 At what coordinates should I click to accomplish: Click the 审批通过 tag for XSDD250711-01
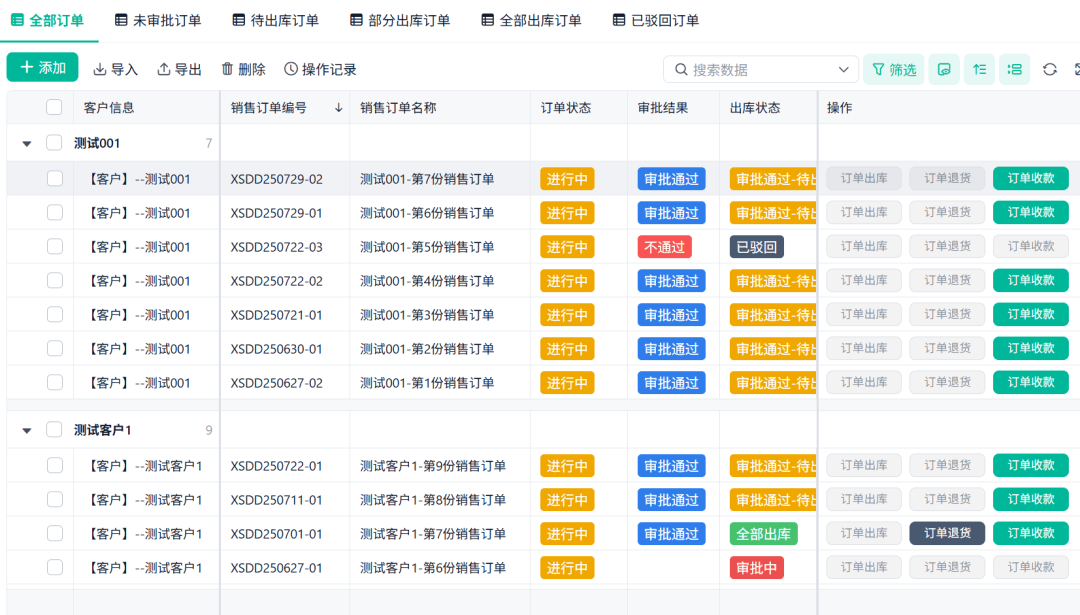671,500
